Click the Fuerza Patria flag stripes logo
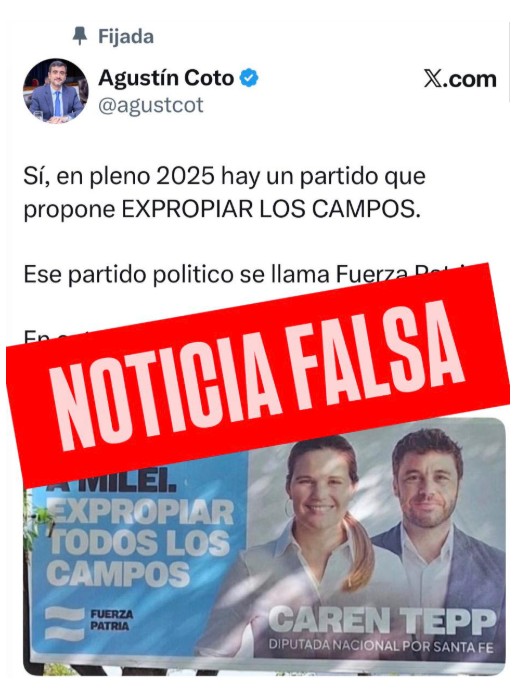Screen dimensions: 518x693 (65, 623)
